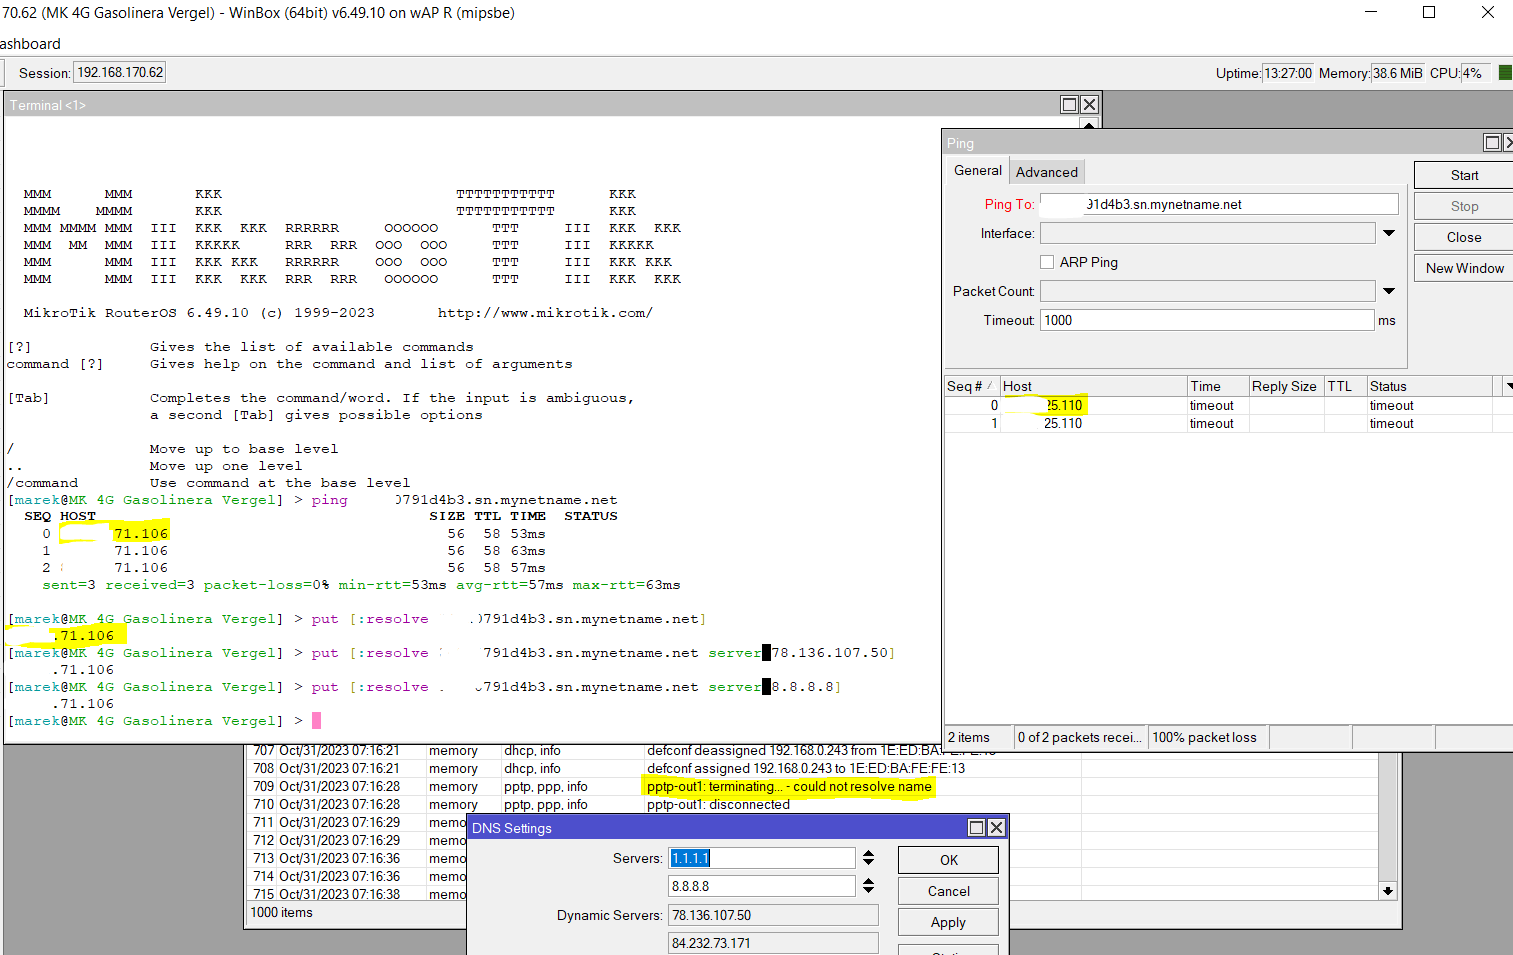Maximize the Terminal window using its restore icon
This screenshot has height=955, width=1513.
(1069, 105)
